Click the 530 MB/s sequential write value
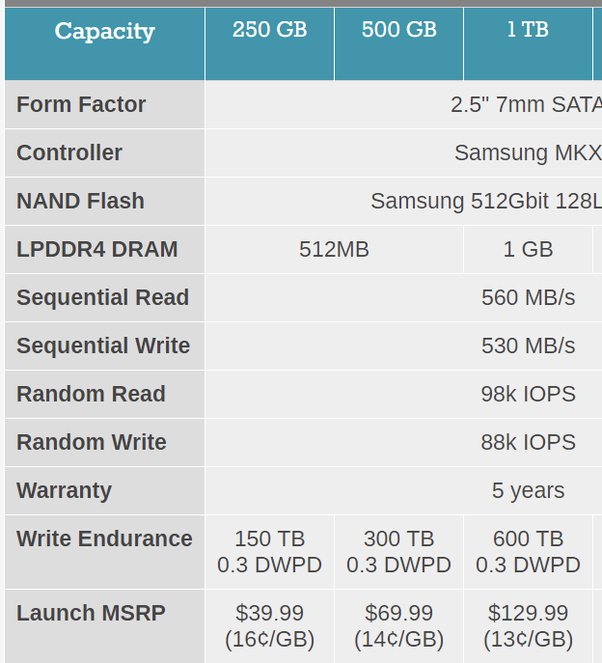The image size is (602, 663). point(528,345)
